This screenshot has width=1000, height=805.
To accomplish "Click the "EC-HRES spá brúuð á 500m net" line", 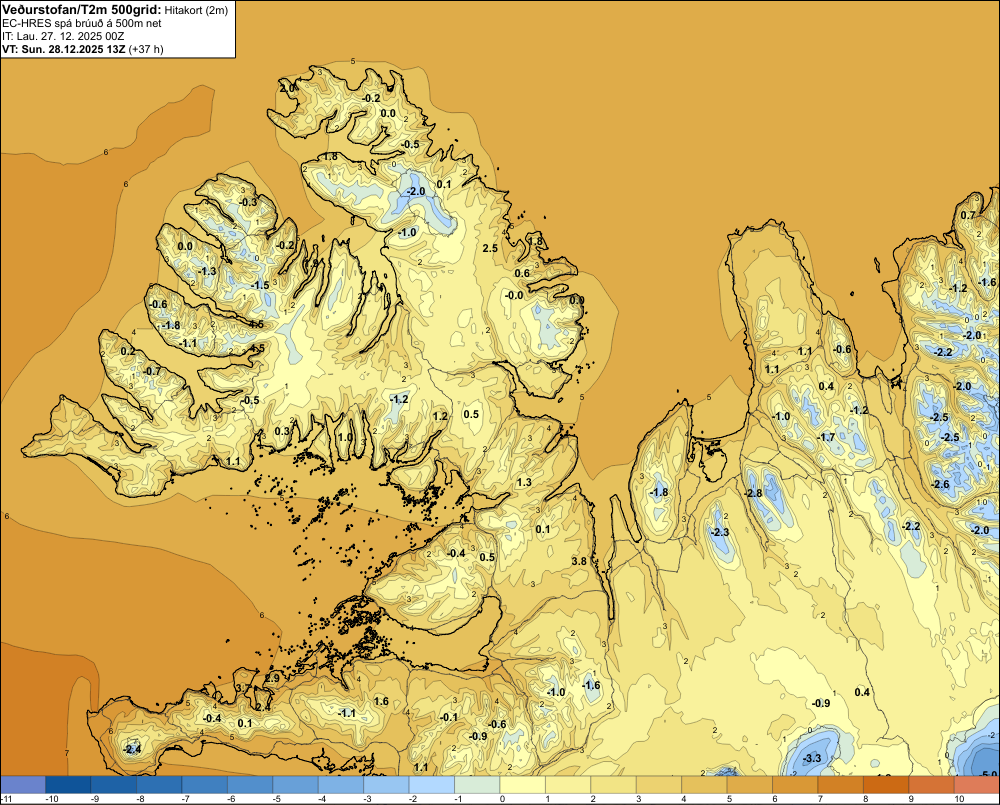I will tap(82, 23).
